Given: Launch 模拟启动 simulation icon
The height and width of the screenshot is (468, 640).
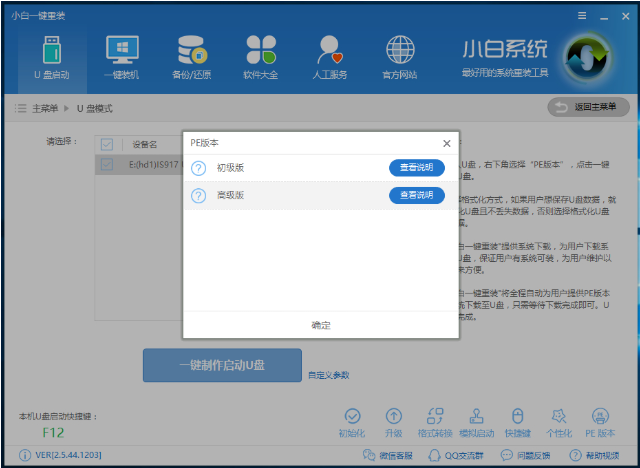Looking at the screenshot, I should coord(476,422).
